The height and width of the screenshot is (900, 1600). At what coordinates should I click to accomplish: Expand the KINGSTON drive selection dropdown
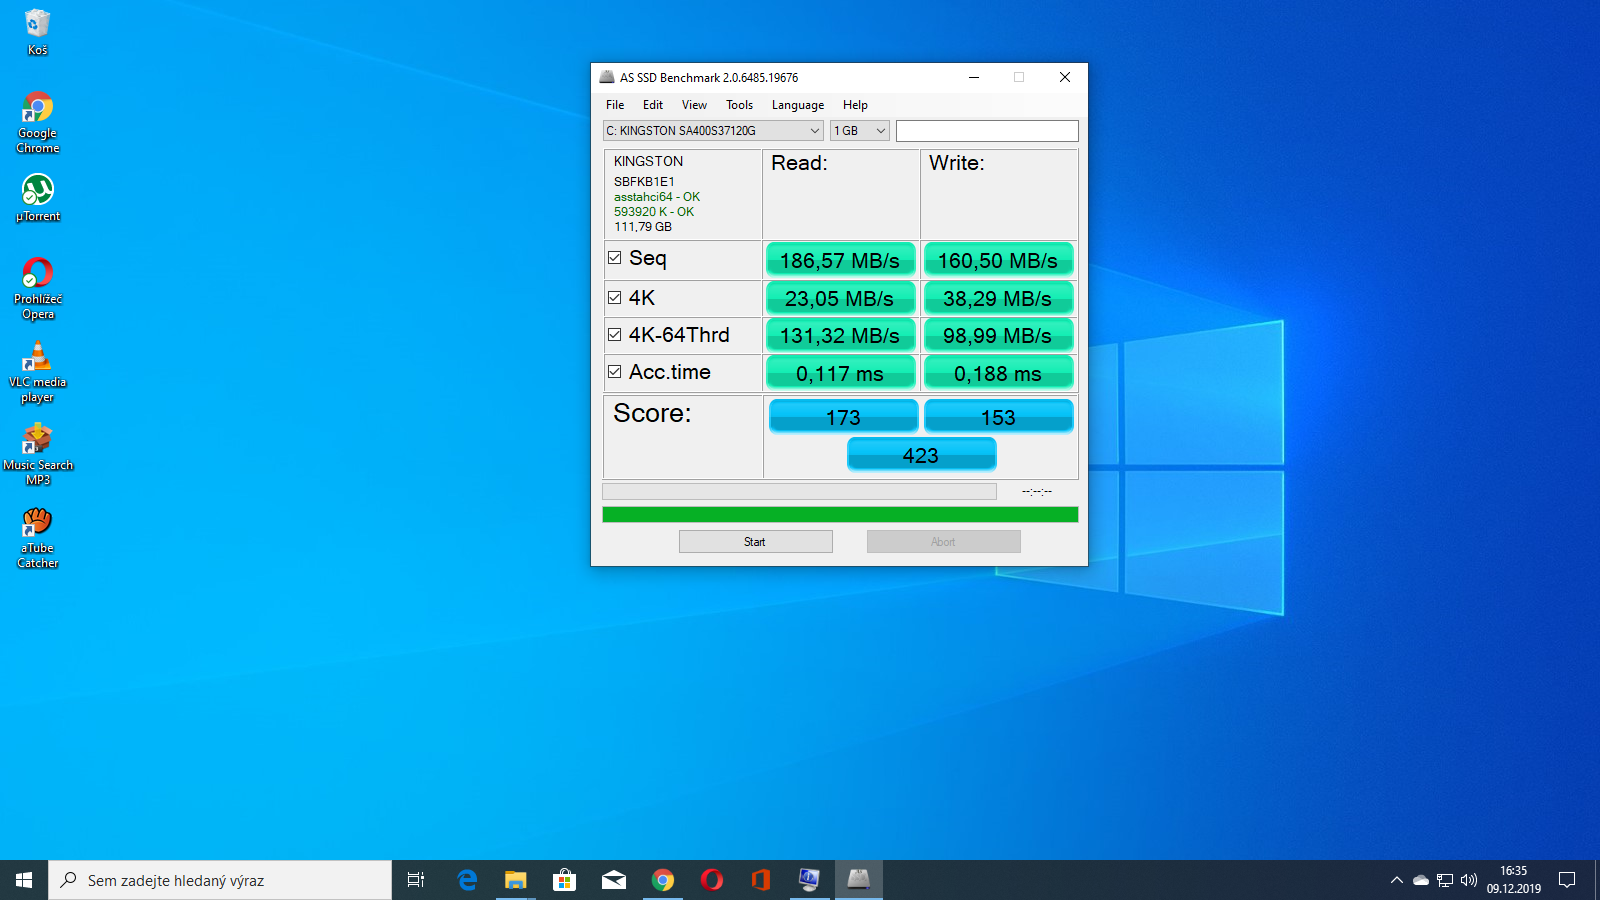(x=713, y=131)
